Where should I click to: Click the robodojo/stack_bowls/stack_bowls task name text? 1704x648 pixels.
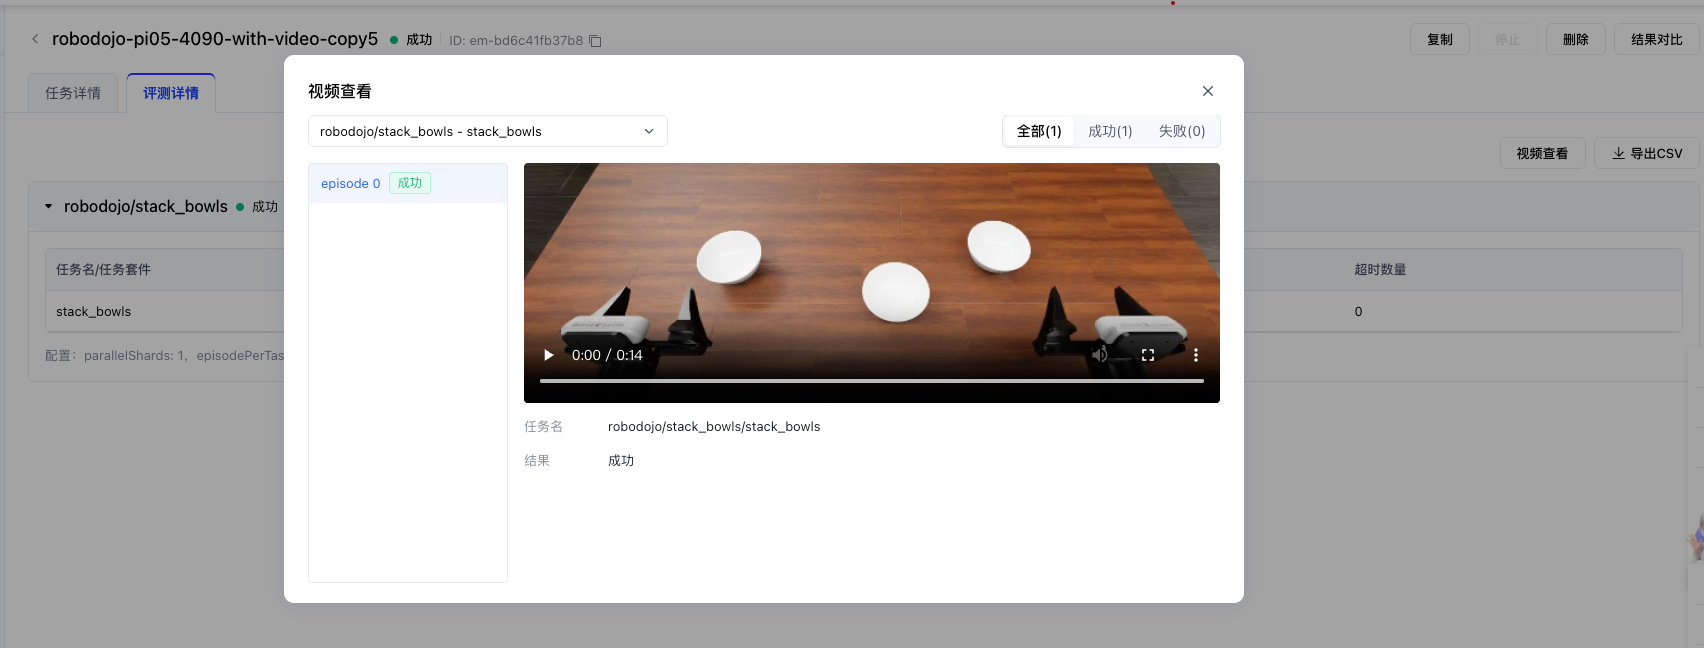tap(714, 426)
